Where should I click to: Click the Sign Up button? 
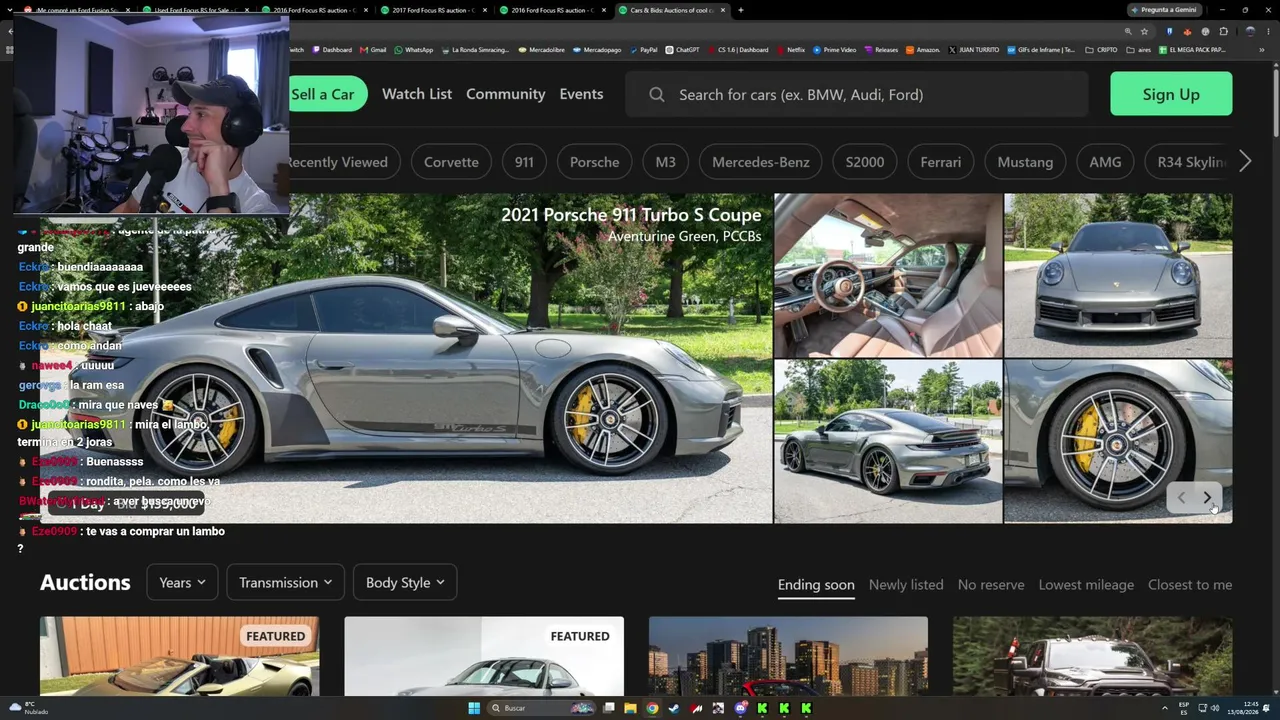click(1171, 94)
